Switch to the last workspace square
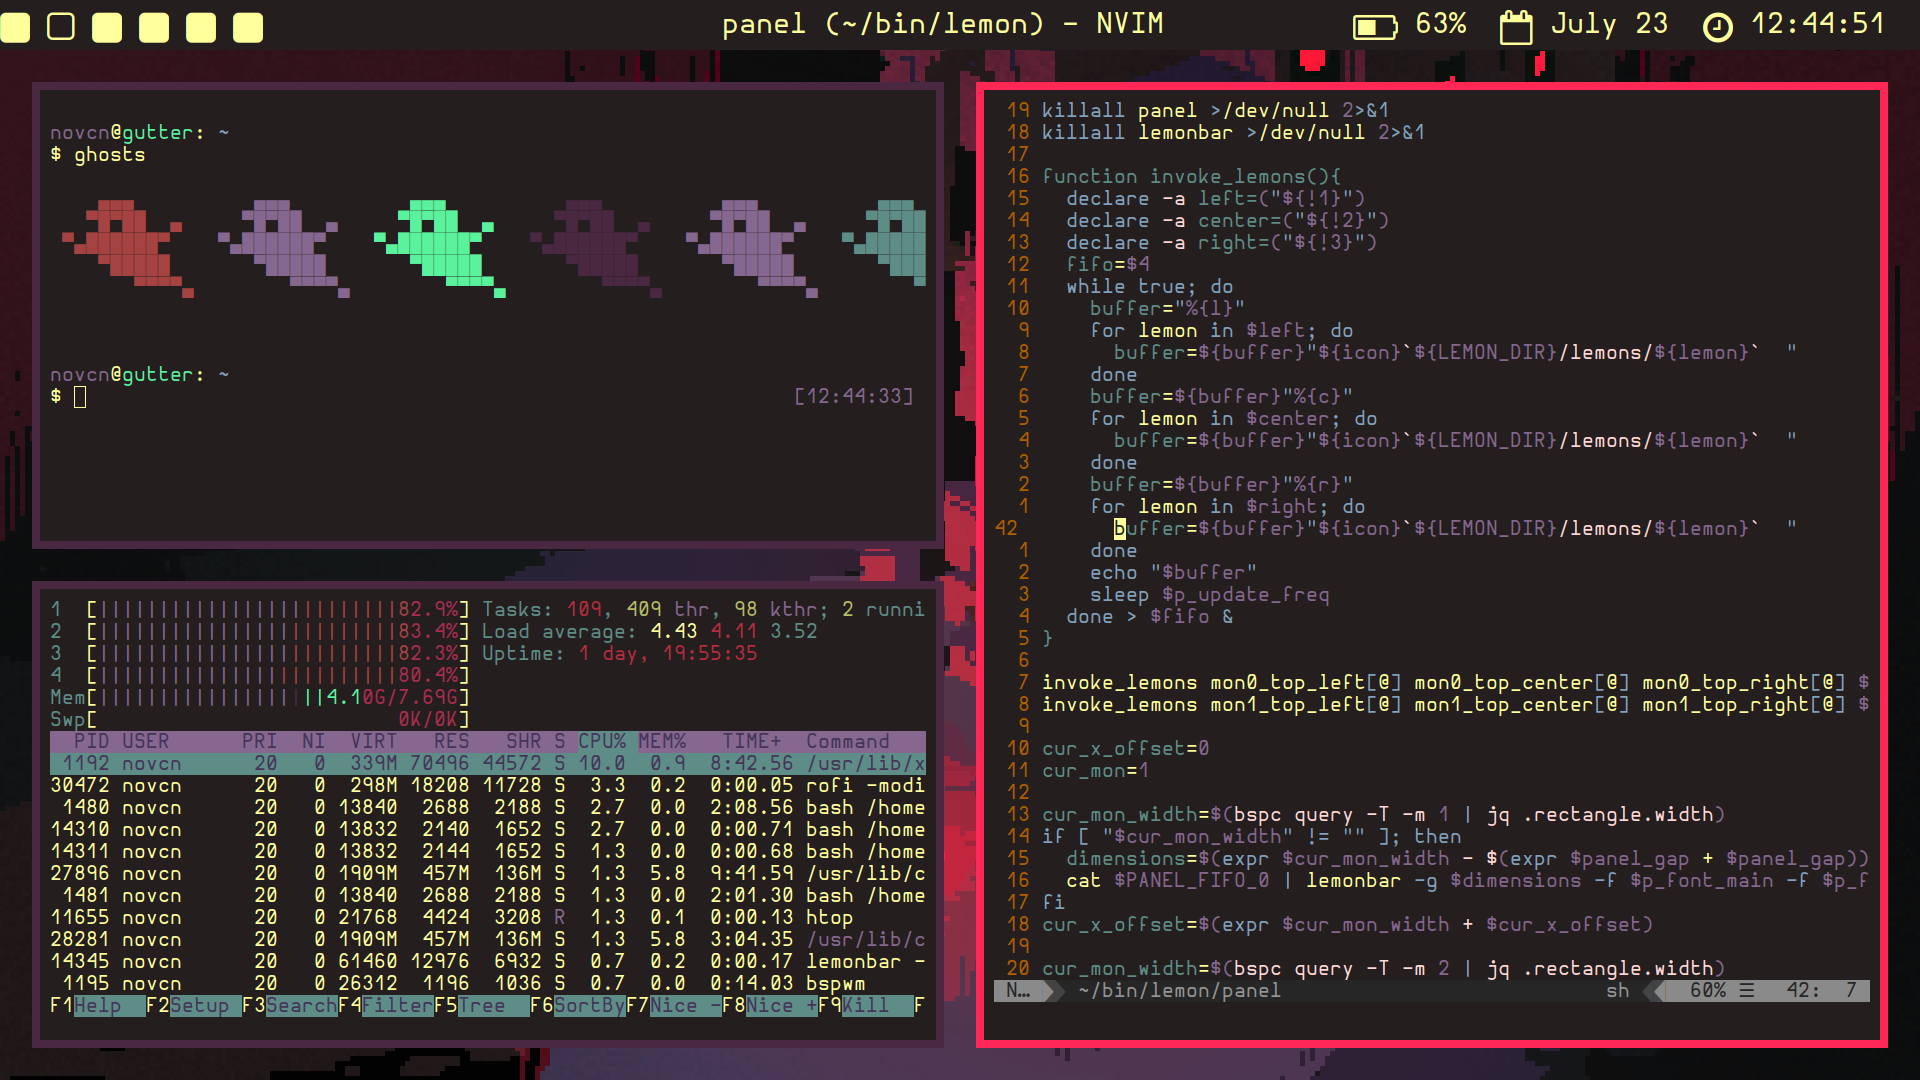The image size is (1920, 1080). 247,27
